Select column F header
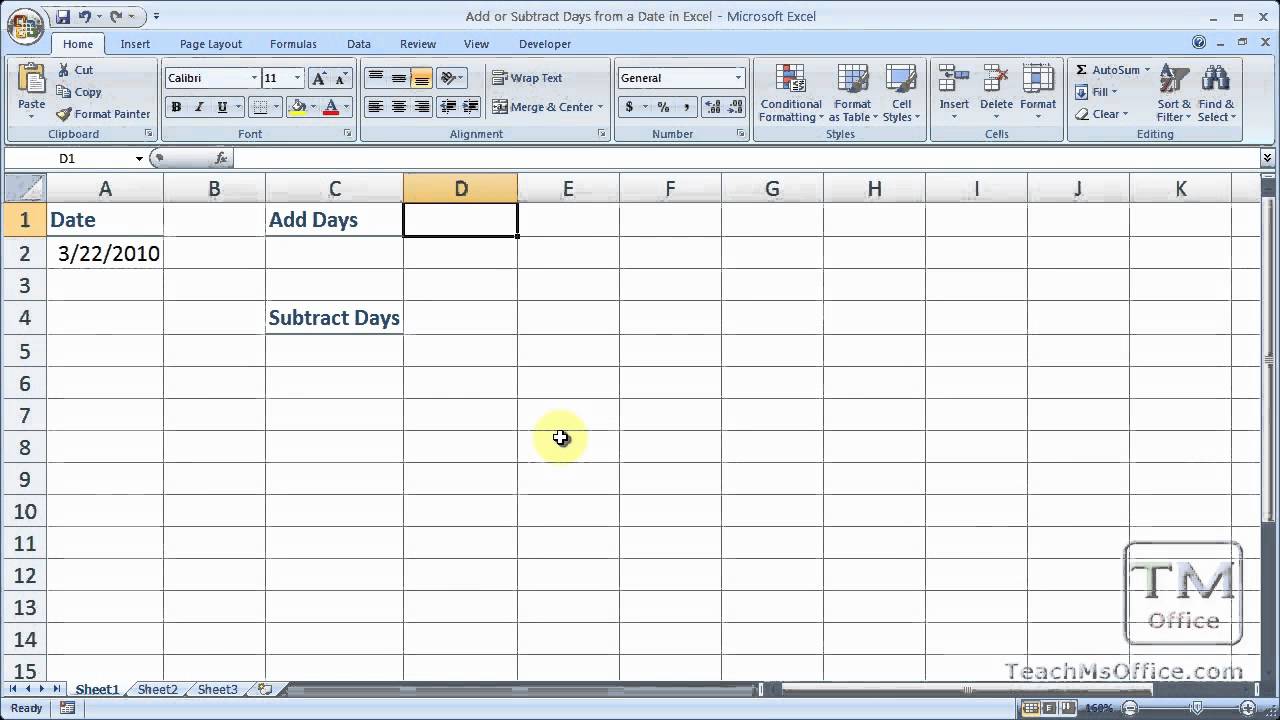 coord(670,188)
